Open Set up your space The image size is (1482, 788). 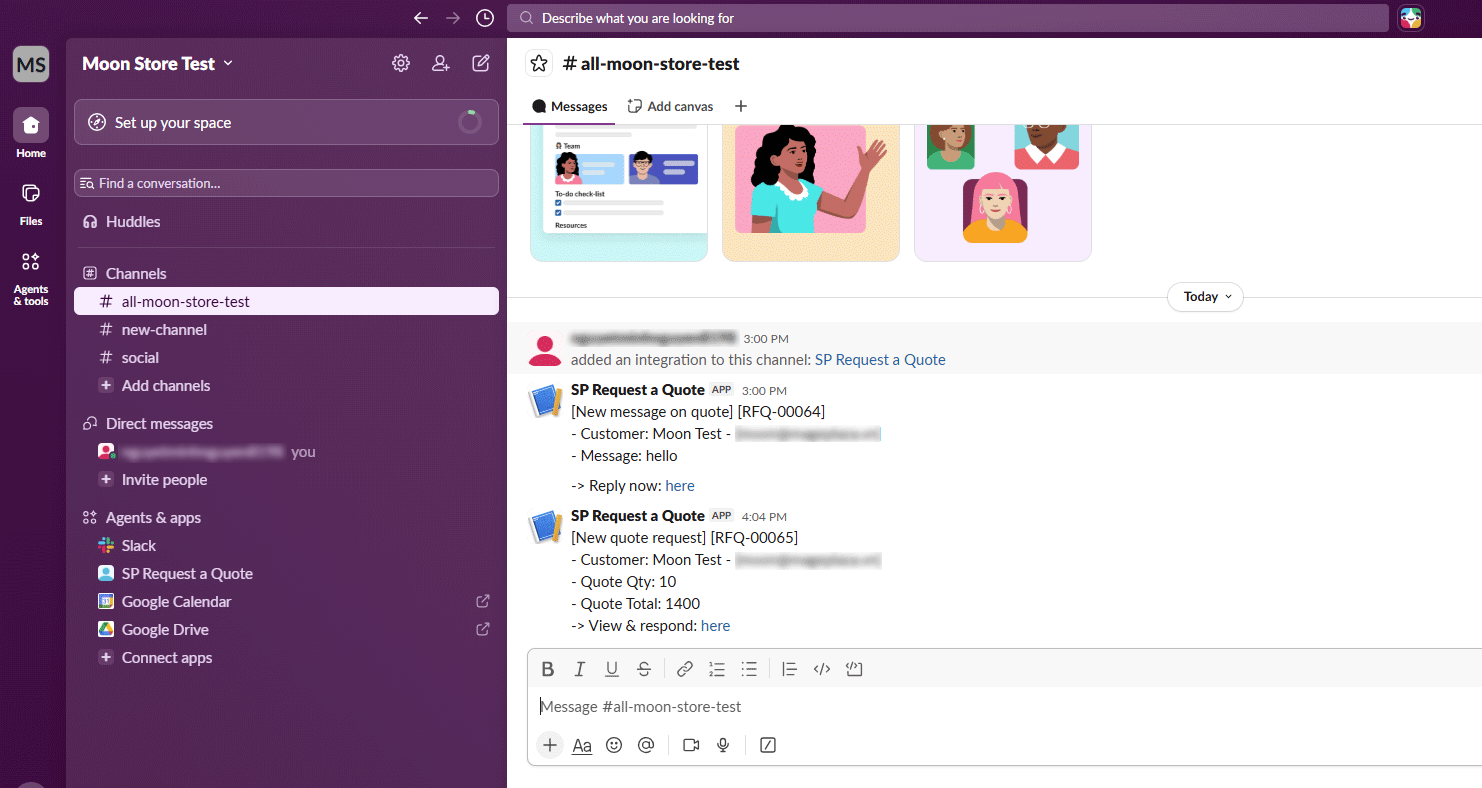click(x=286, y=122)
